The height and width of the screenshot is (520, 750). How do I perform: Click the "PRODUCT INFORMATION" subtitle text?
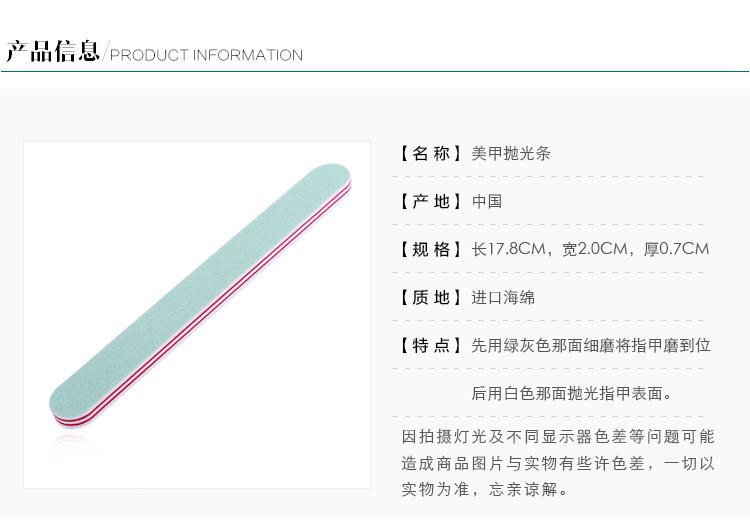pyautogui.click(x=206, y=55)
